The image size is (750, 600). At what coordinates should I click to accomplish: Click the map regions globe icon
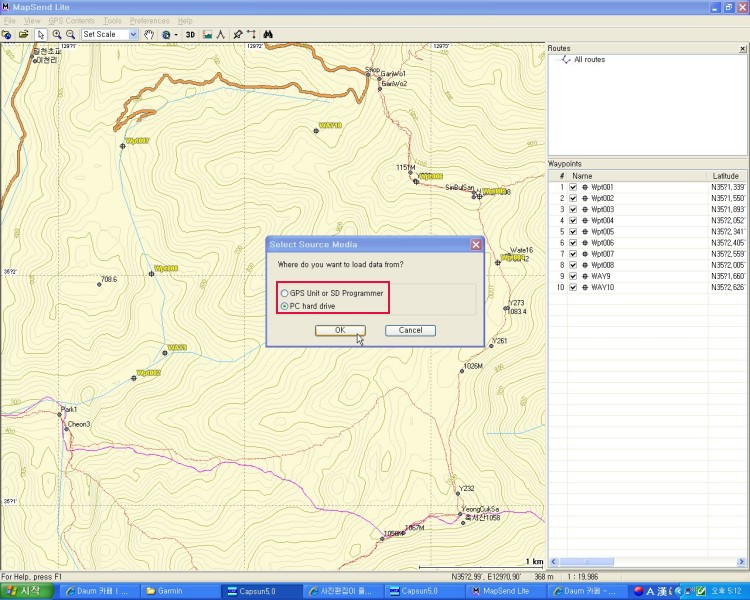point(7,34)
